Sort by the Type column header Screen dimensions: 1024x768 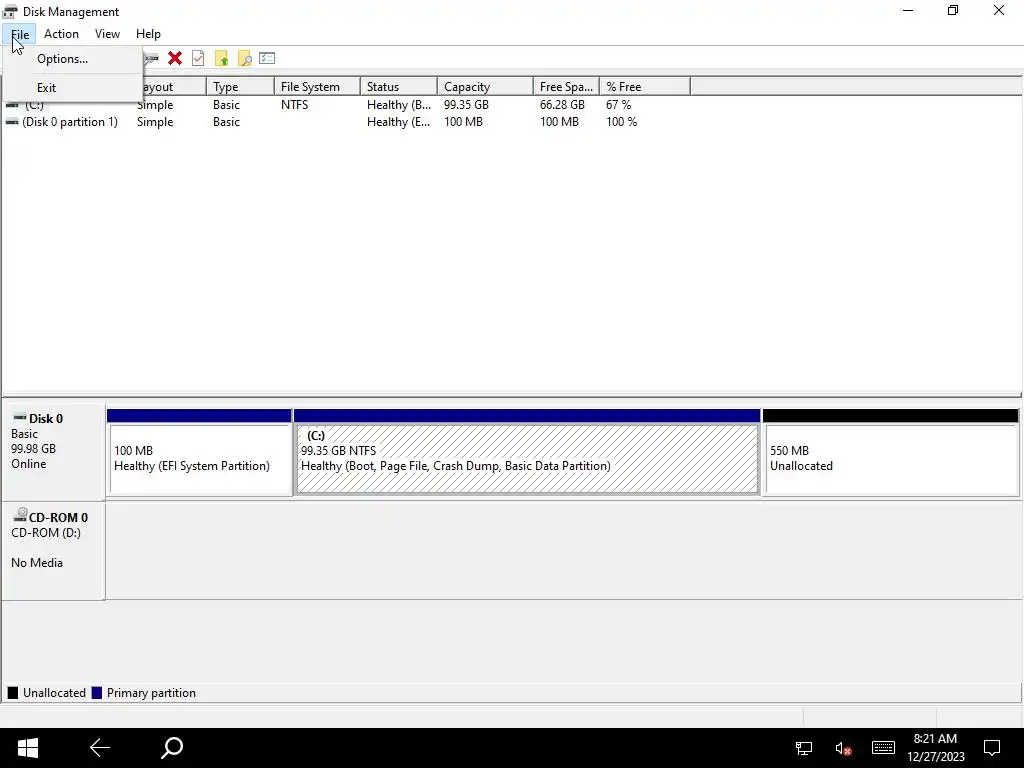240,86
